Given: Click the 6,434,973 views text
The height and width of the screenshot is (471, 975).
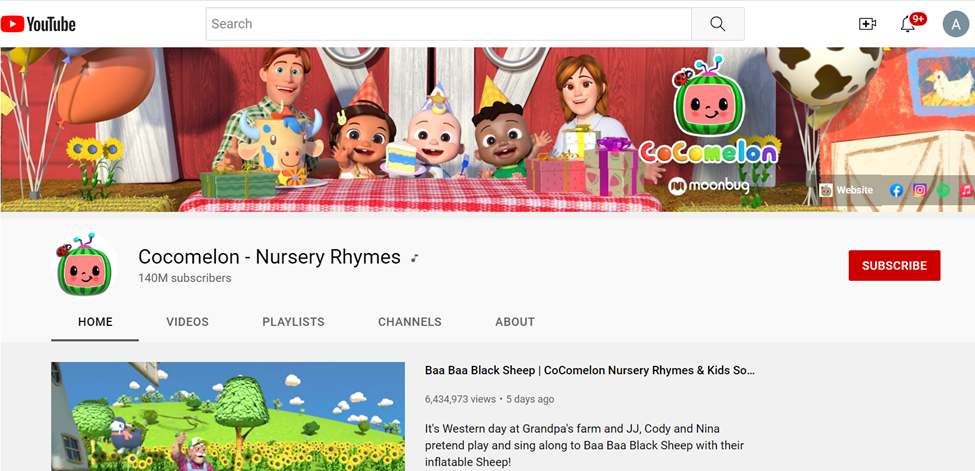Looking at the screenshot, I should tap(460, 399).
